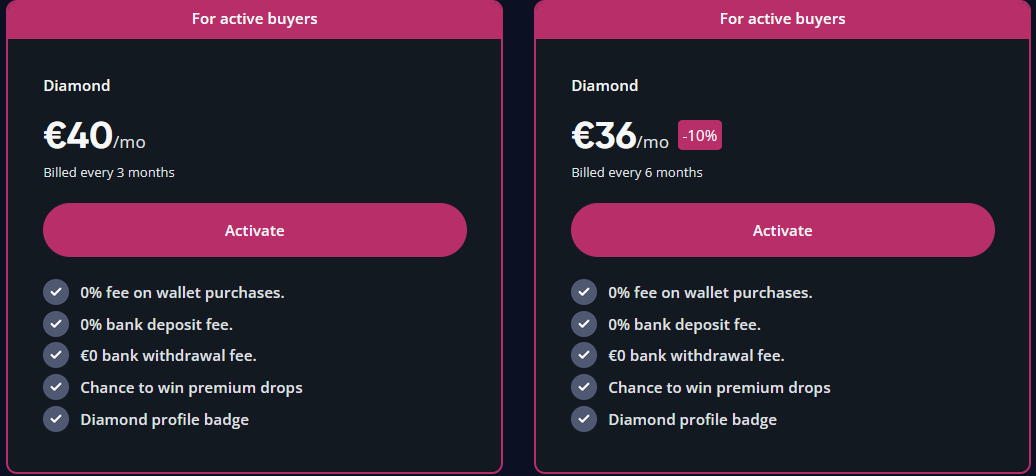Click checkmark beside Diamond profile badge in 6-month plan
The height and width of the screenshot is (476, 1036).
[584, 419]
